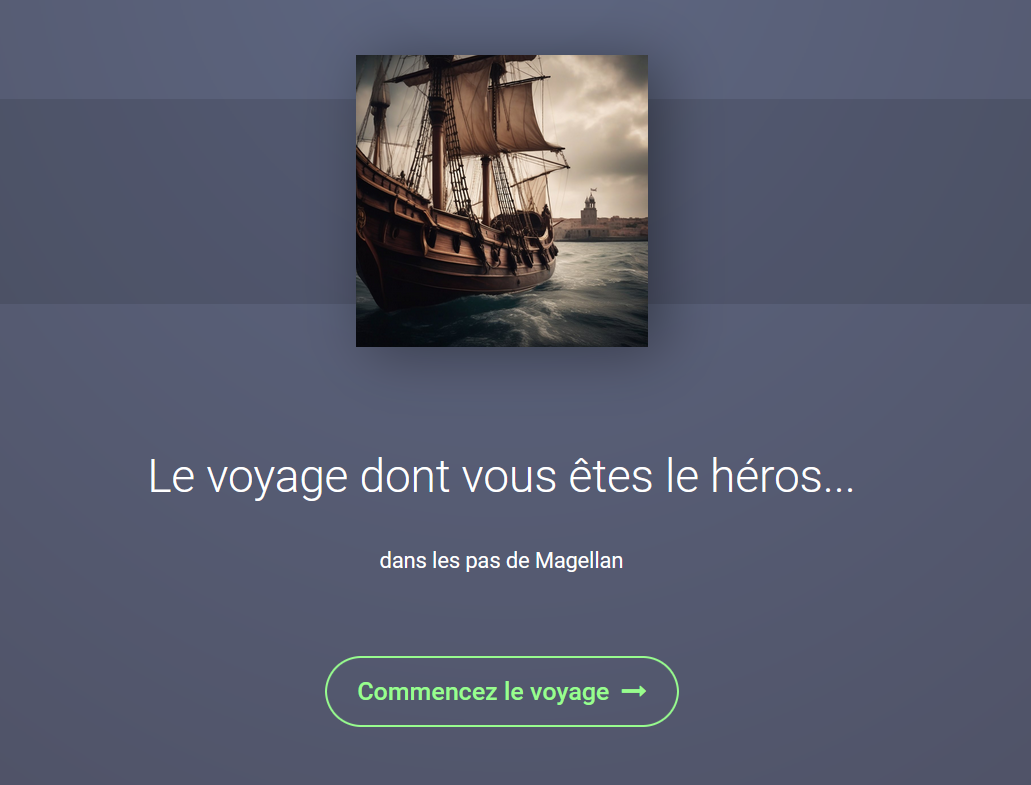Viewport: 1031px width, 785px height.
Task: Click the word voyage in the main heading
Action: [277, 477]
